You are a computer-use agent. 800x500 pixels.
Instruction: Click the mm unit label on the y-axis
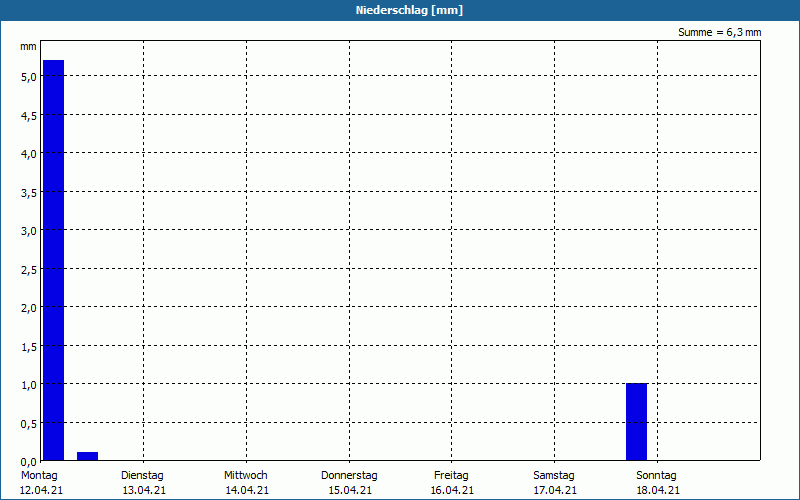coord(28,46)
